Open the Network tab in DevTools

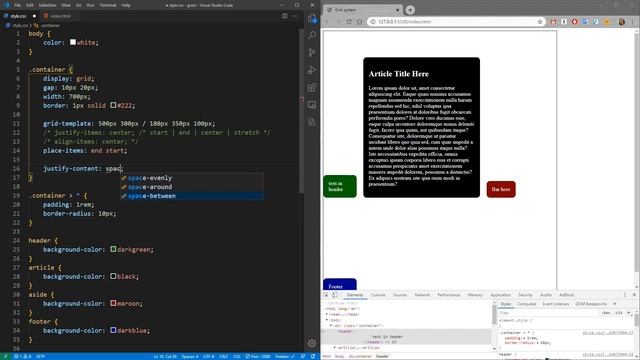[x=422, y=295]
